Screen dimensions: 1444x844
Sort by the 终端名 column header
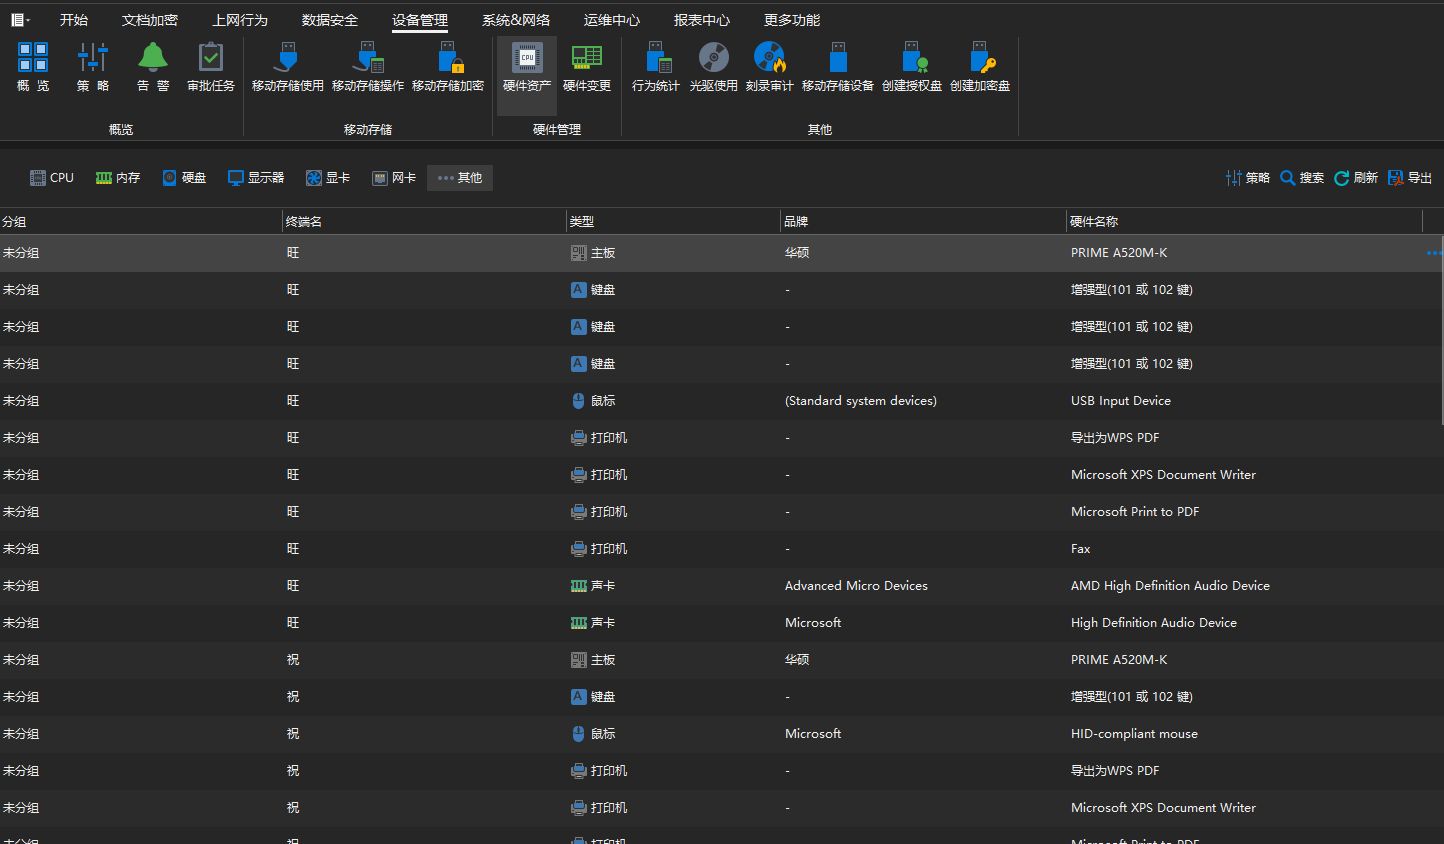click(425, 221)
